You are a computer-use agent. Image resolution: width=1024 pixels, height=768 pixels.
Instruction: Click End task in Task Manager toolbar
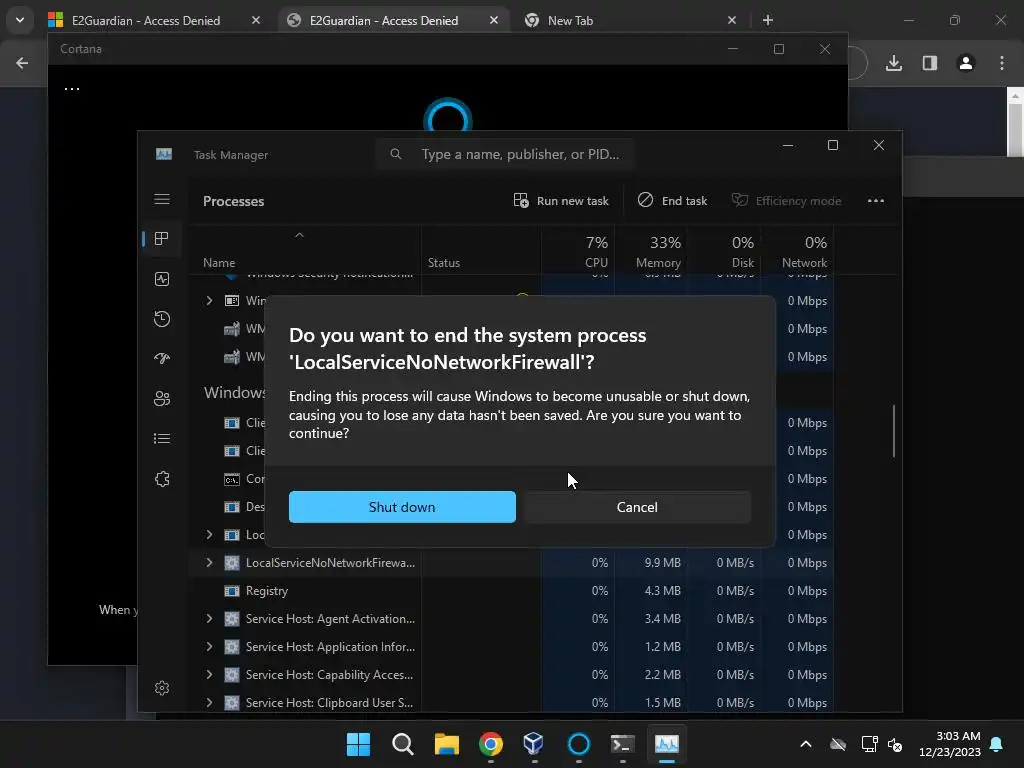pos(672,200)
